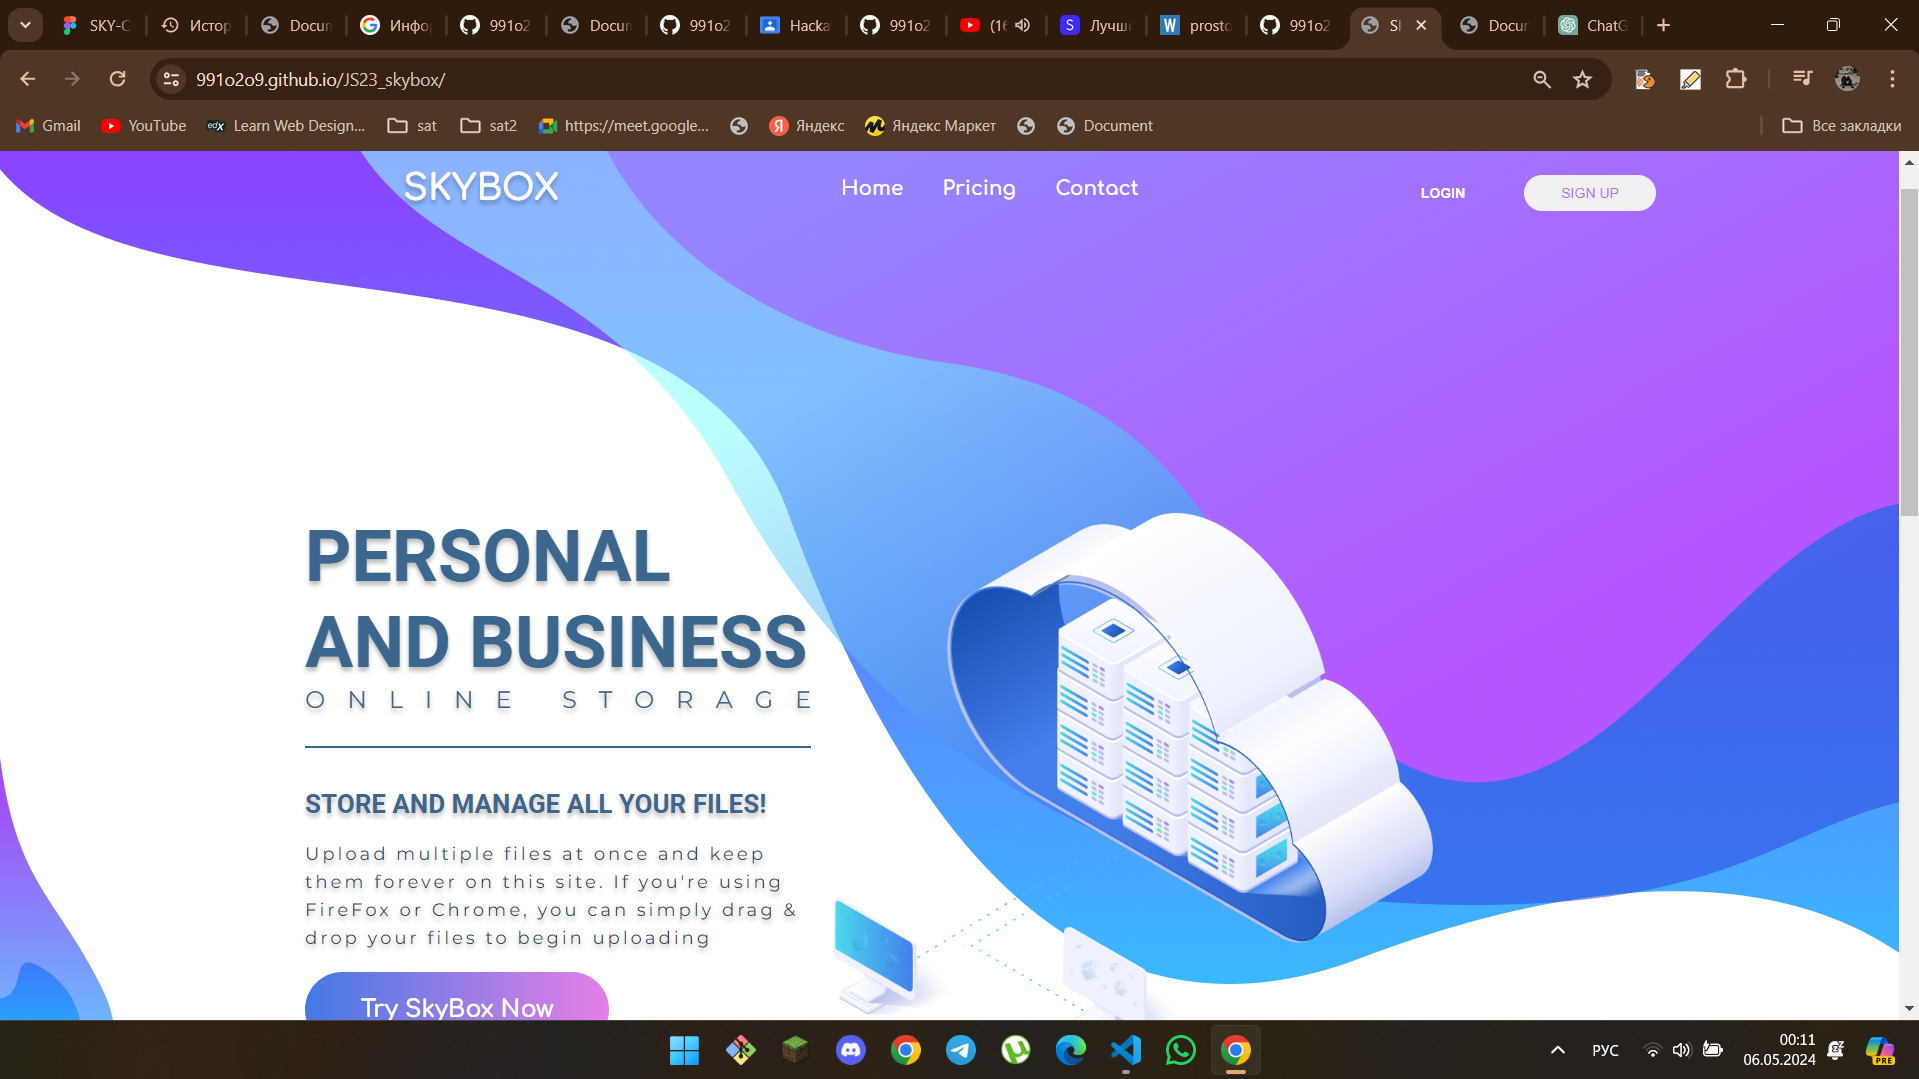This screenshot has width=1919, height=1079.
Task: Open the Gmail bookmark
Action: (48, 126)
